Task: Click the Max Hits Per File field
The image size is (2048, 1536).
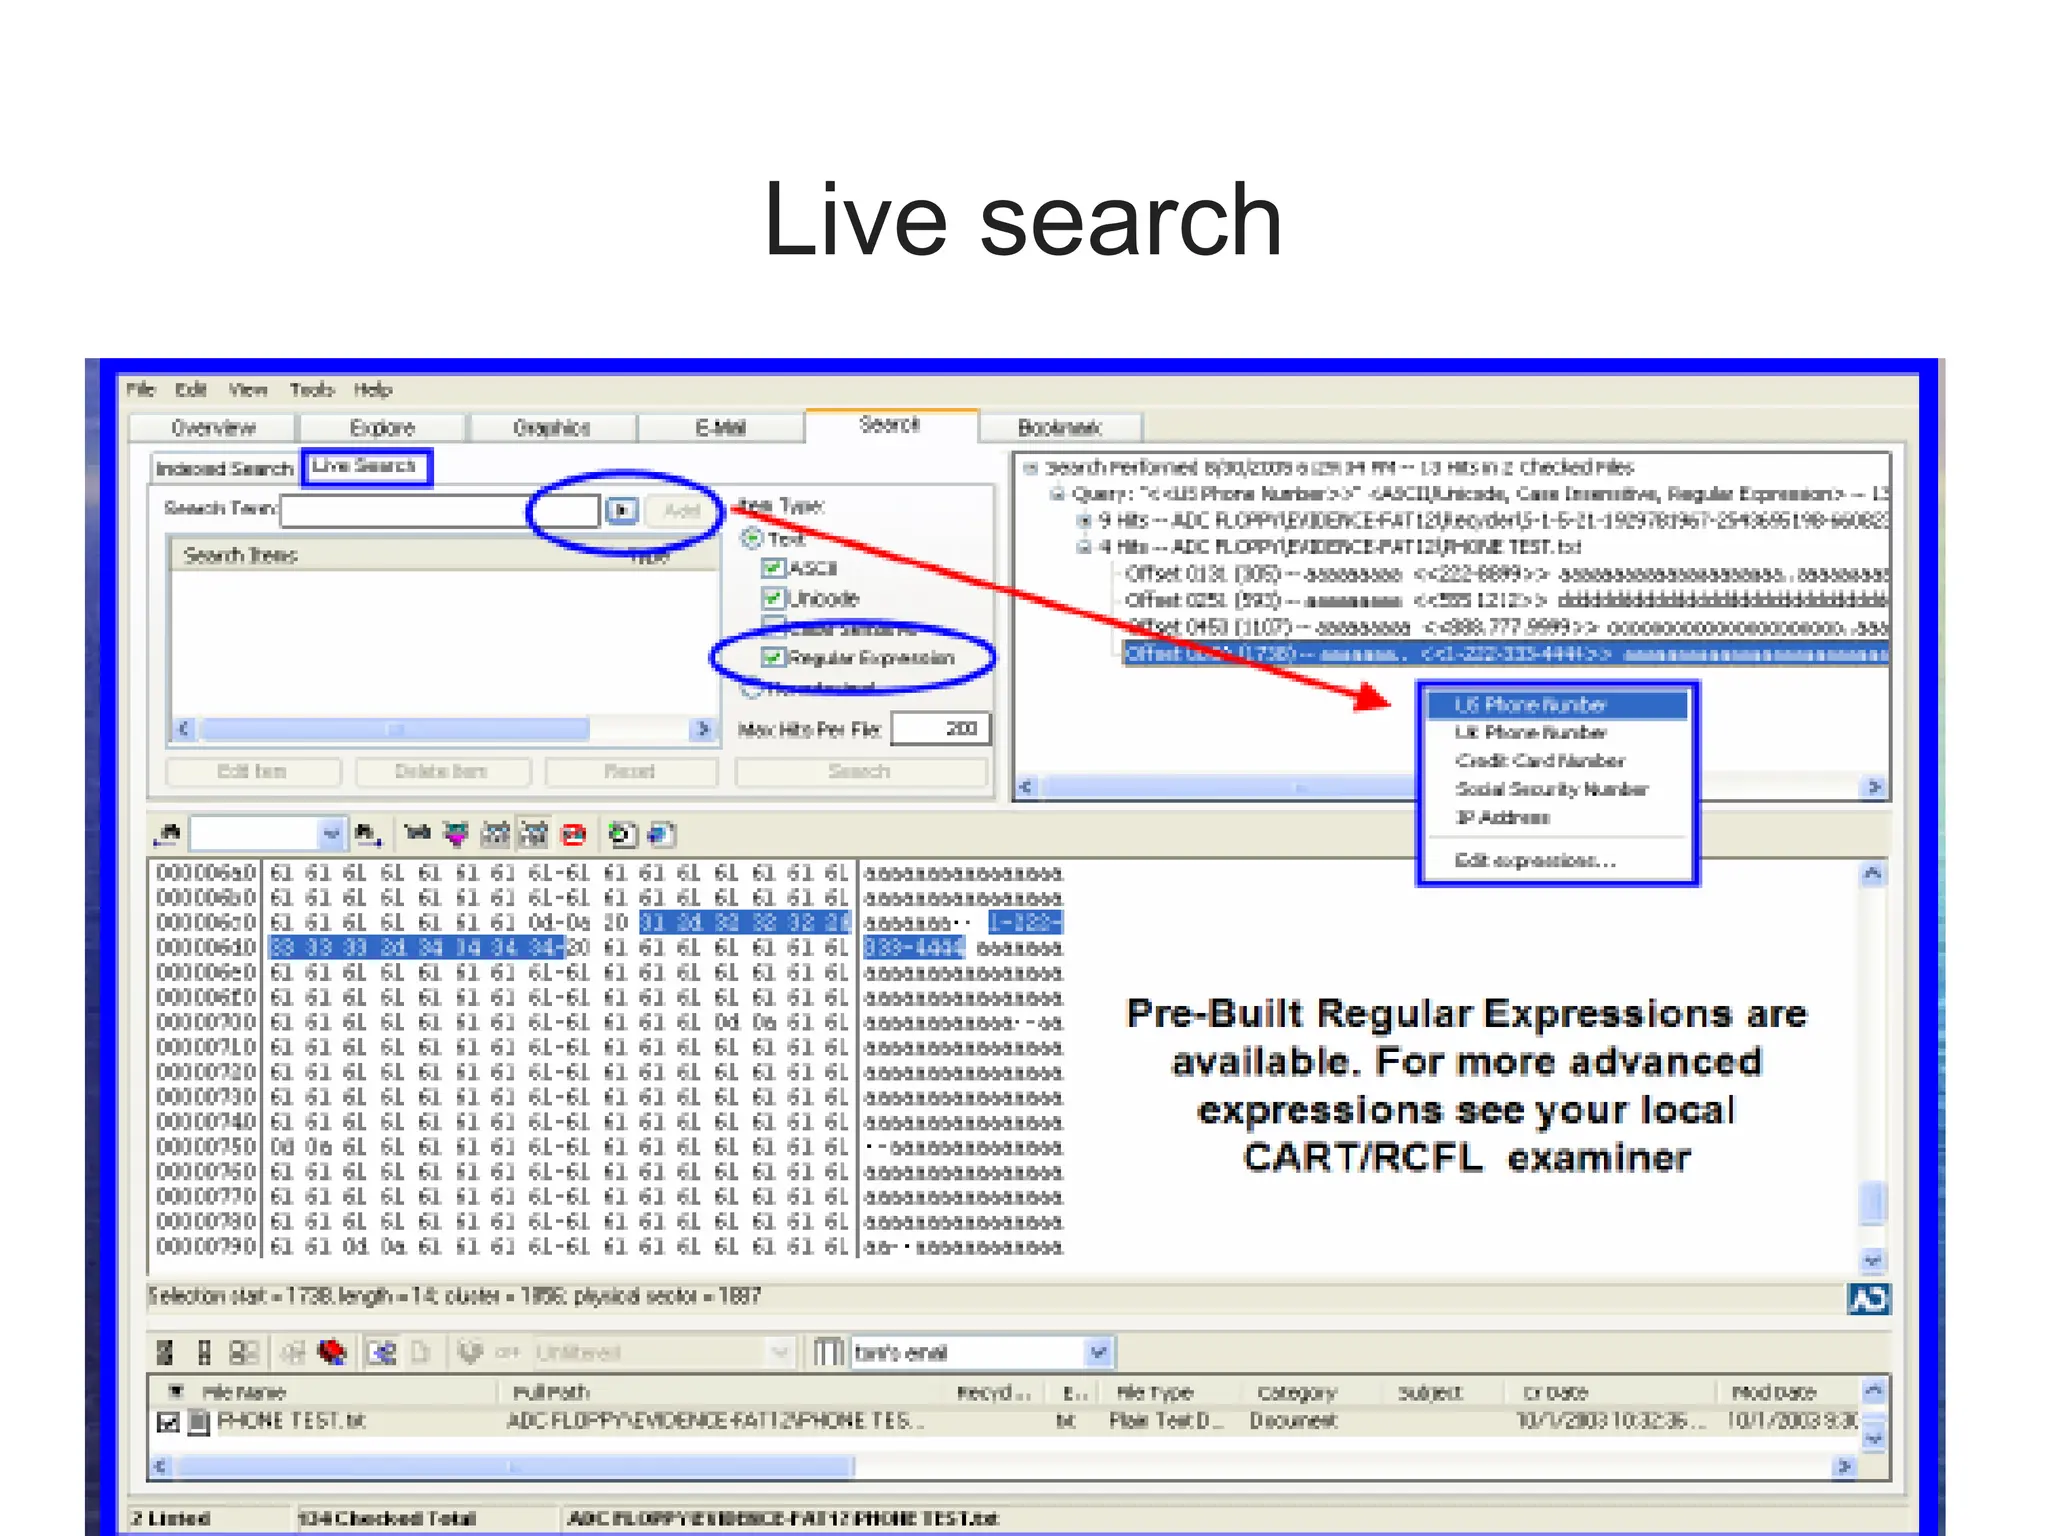Action: 940,729
